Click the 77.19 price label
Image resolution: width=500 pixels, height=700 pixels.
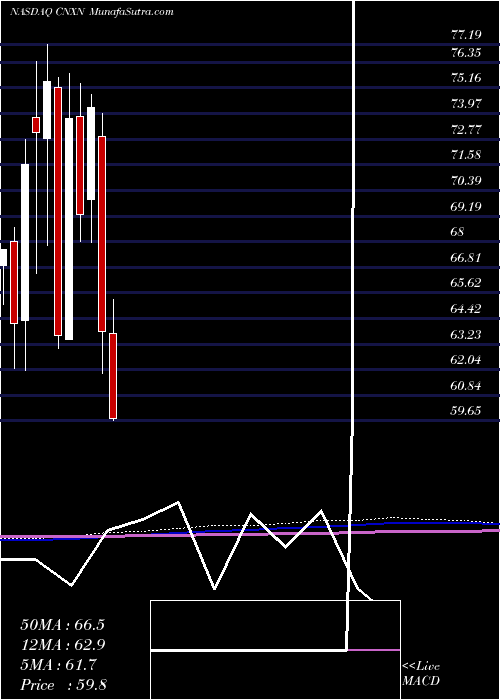(x=467, y=33)
